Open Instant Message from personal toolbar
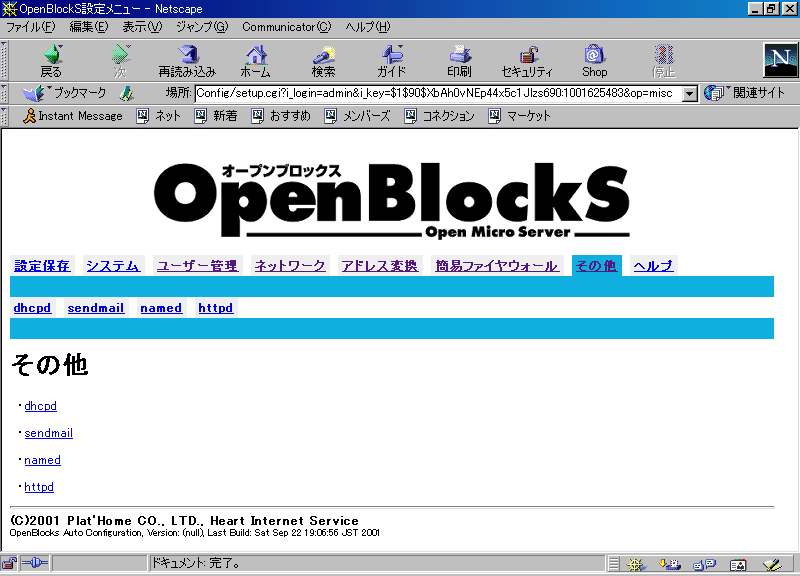Image resolution: width=800 pixels, height=576 pixels. pos(73,116)
